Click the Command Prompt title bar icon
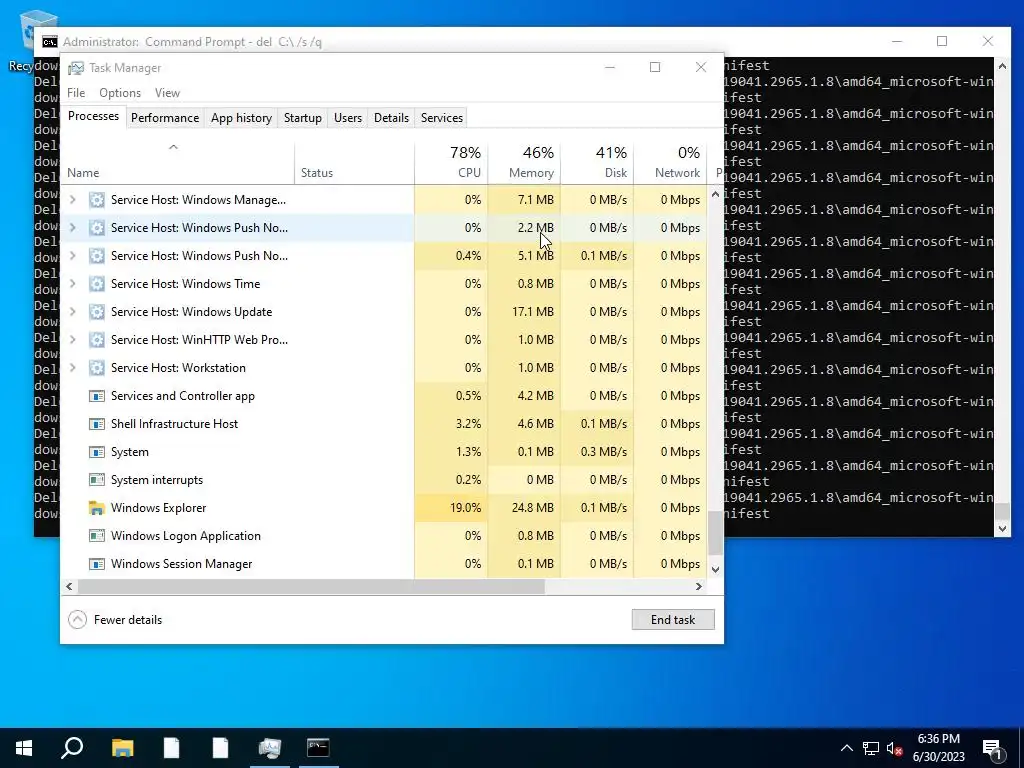This screenshot has height=768, width=1024. [50, 42]
